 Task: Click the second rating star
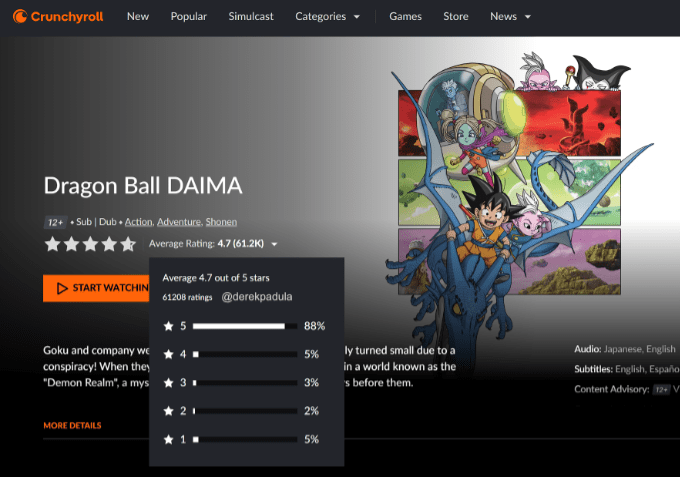point(71,244)
